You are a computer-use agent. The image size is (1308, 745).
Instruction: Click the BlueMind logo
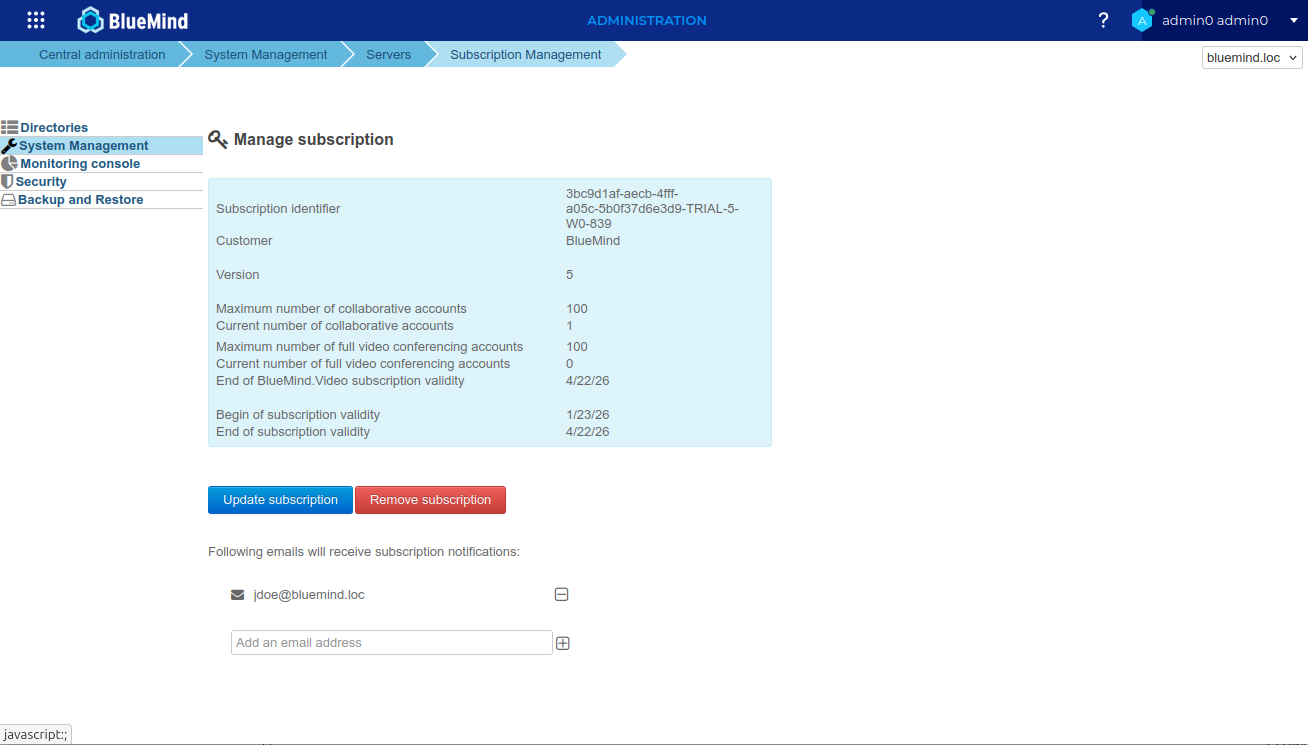click(x=133, y=20)
